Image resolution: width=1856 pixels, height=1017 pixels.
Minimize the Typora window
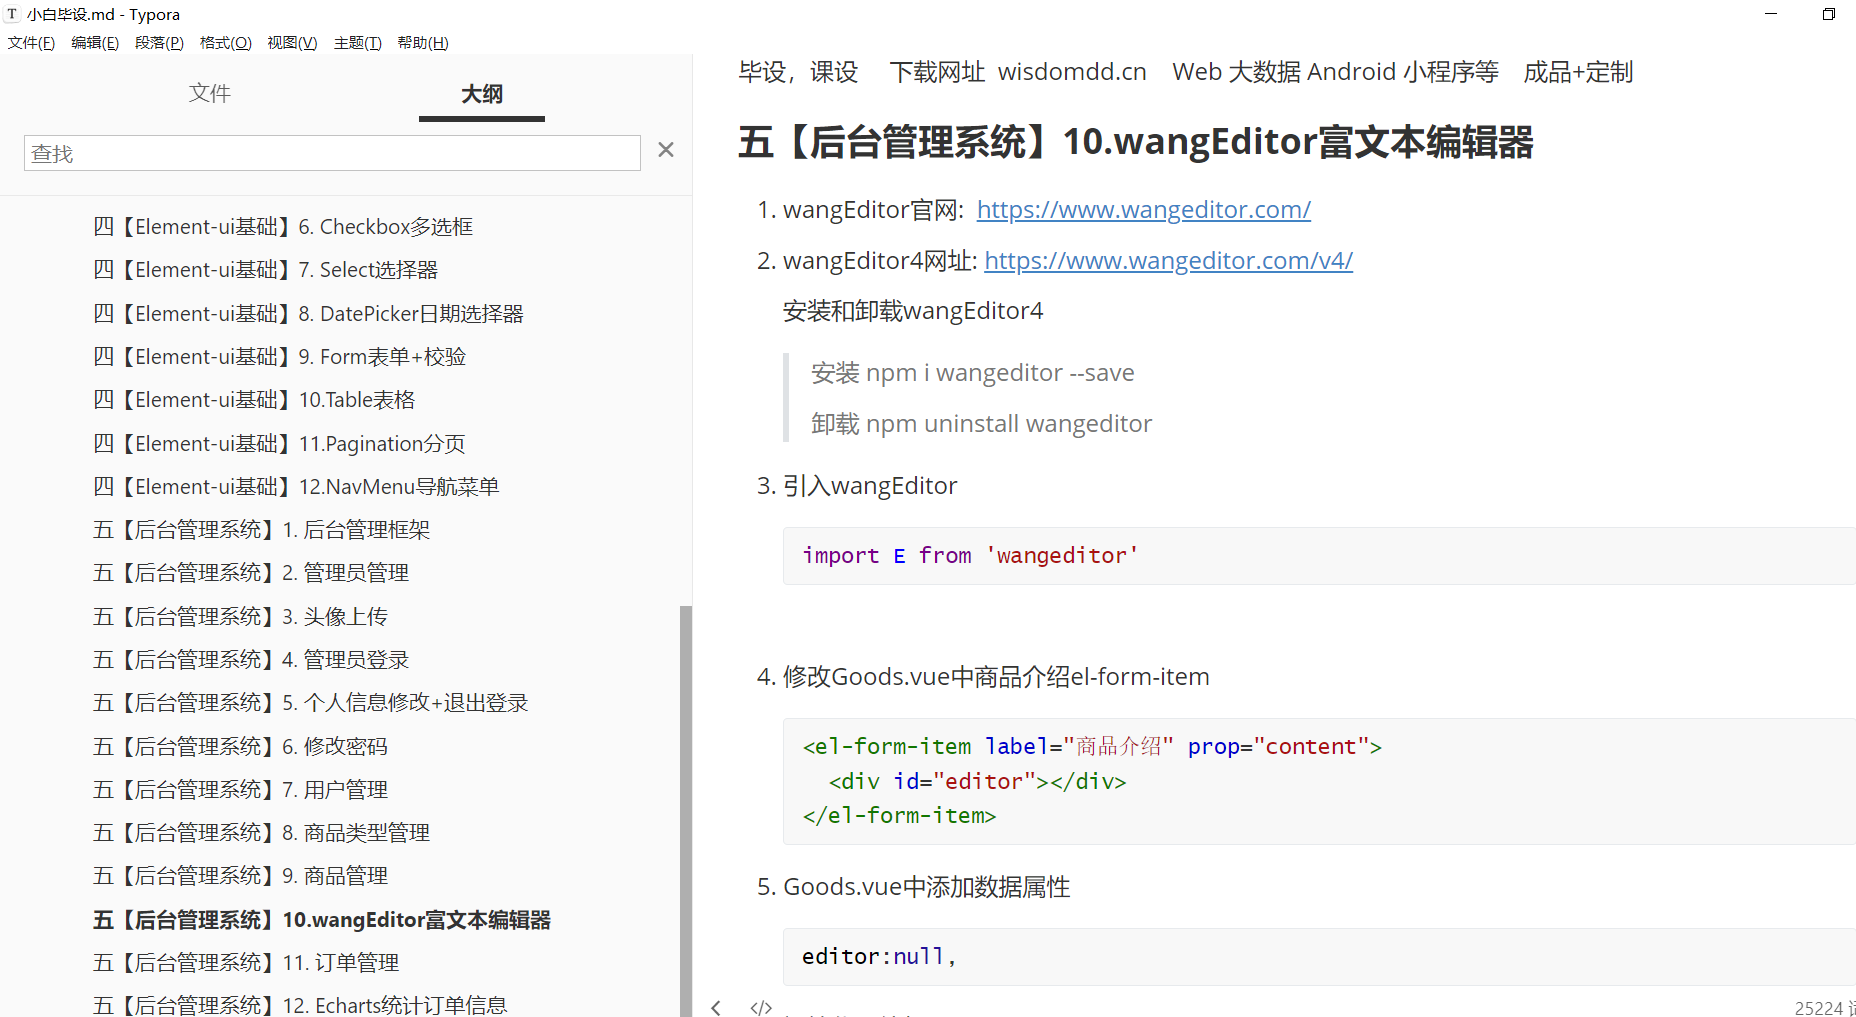[x=1771, y=14]
